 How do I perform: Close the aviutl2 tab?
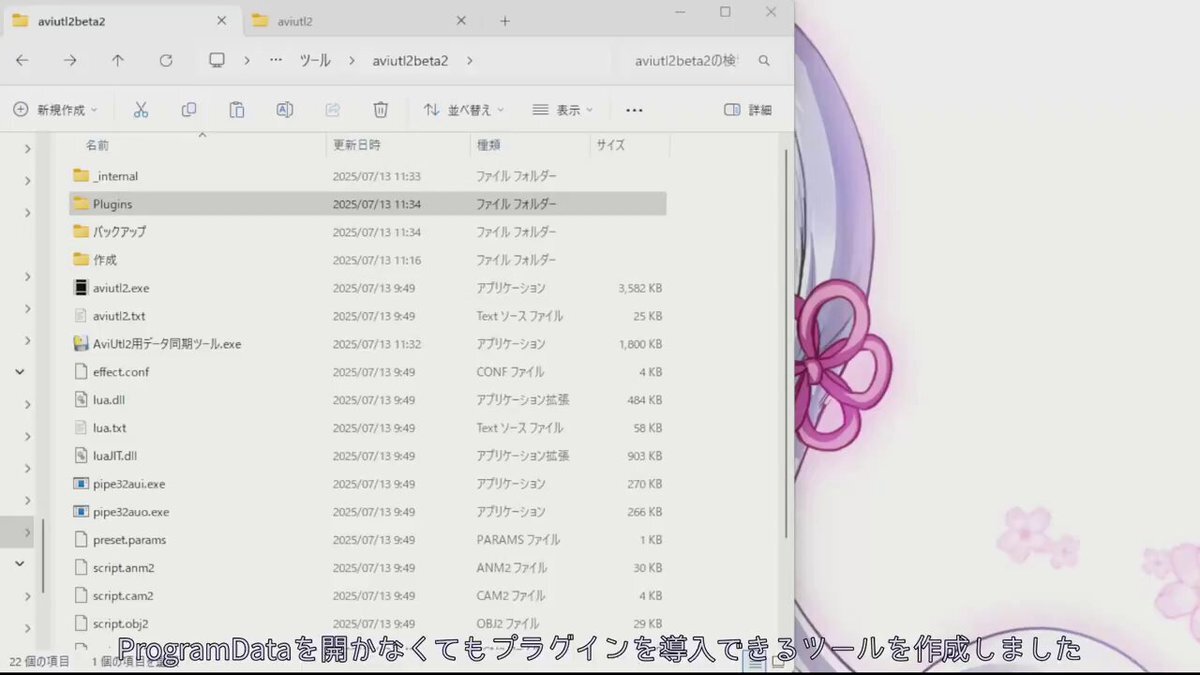(461, 20)
